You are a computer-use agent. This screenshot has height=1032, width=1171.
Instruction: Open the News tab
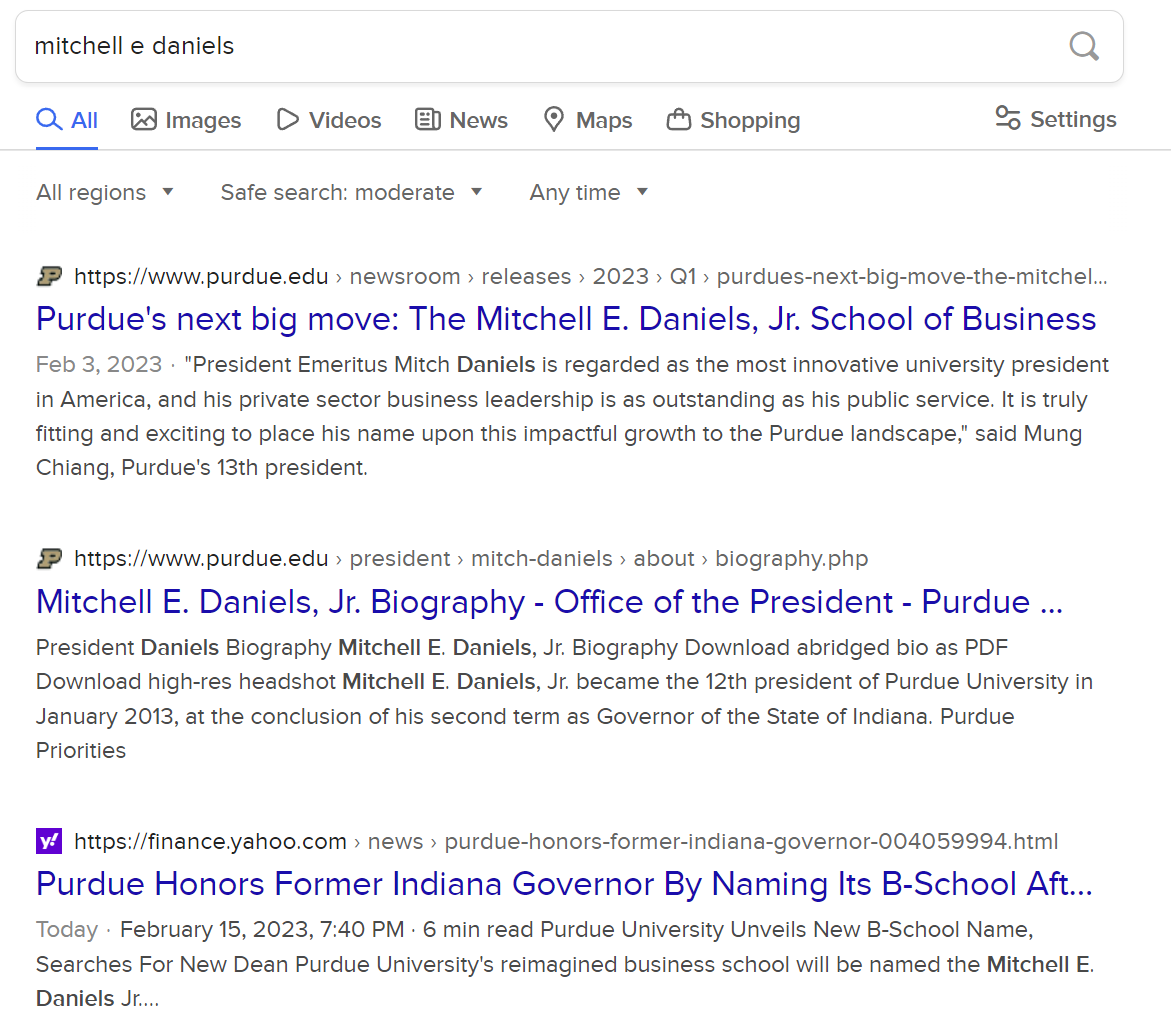pyautogui.click(x=461, y=120)
